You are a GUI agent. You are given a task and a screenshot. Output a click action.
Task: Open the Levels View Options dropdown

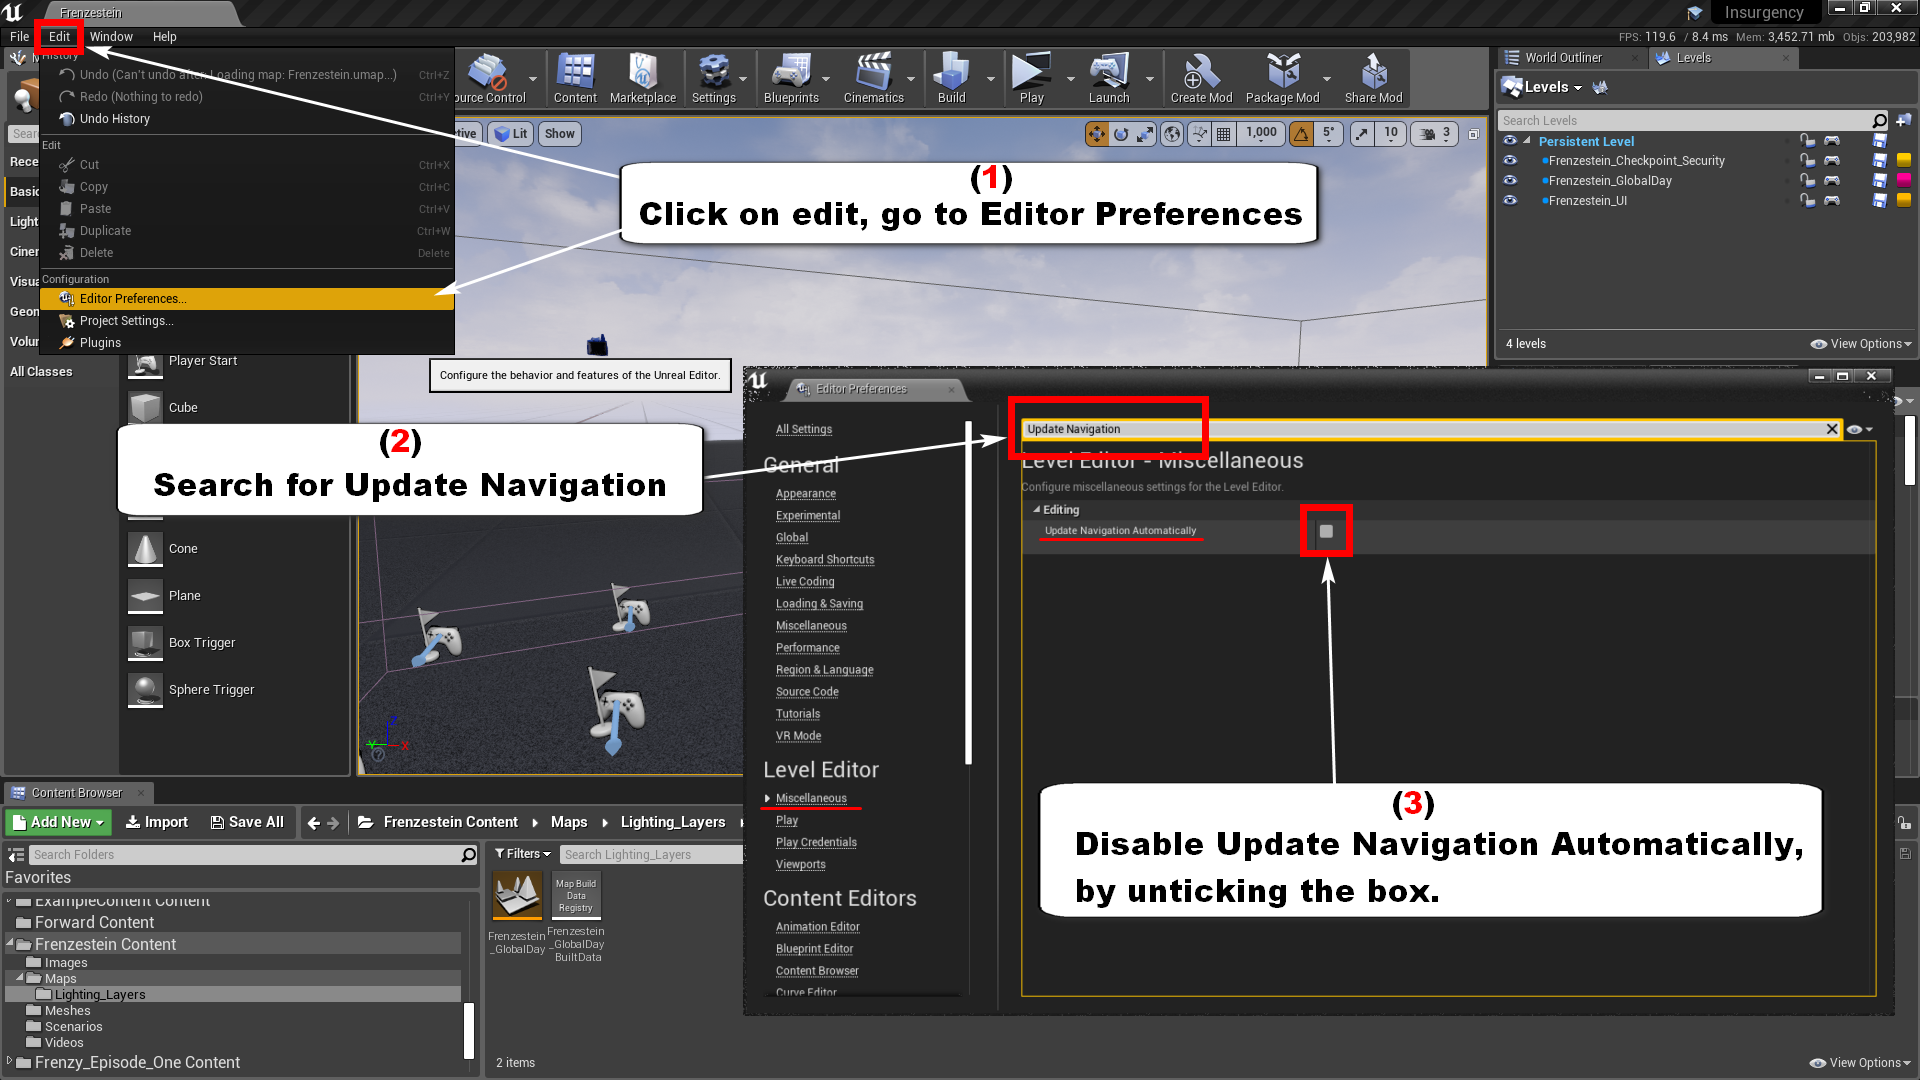click(1861, 344)
